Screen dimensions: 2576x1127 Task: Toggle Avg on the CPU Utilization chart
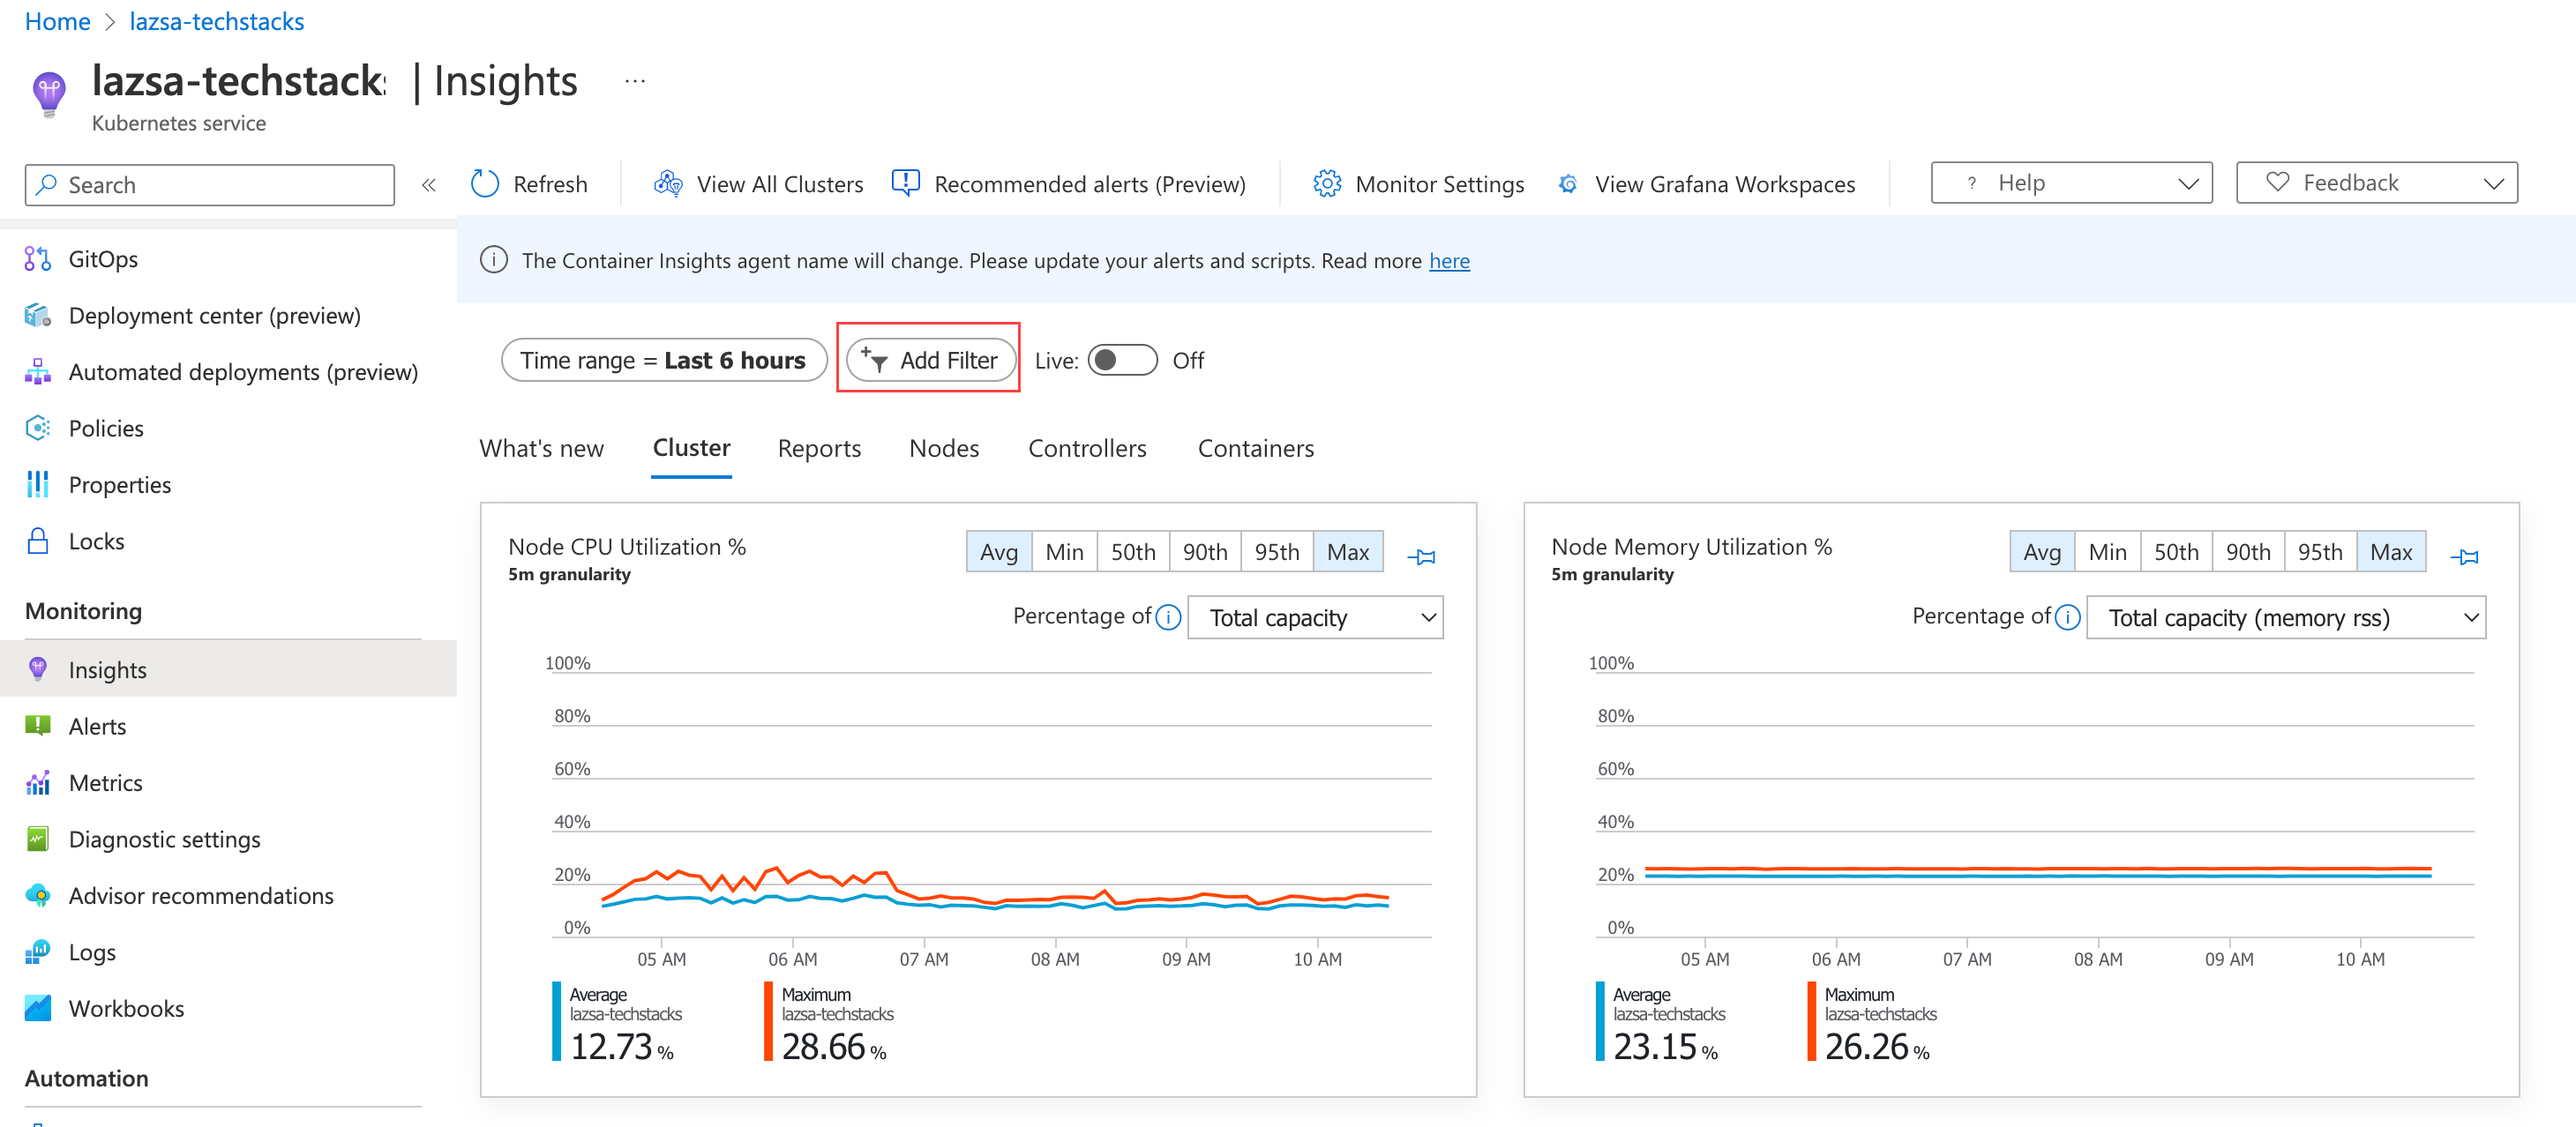click(999, 552)
